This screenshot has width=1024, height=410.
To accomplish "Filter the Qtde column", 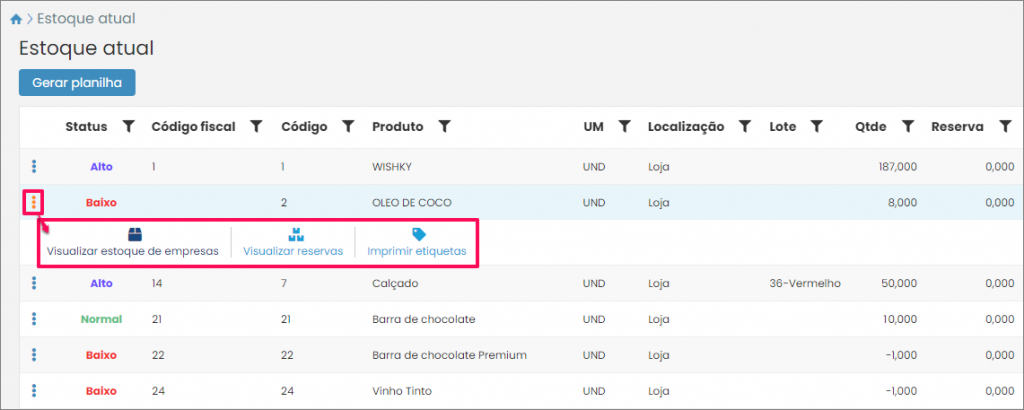I will point(908,127).
